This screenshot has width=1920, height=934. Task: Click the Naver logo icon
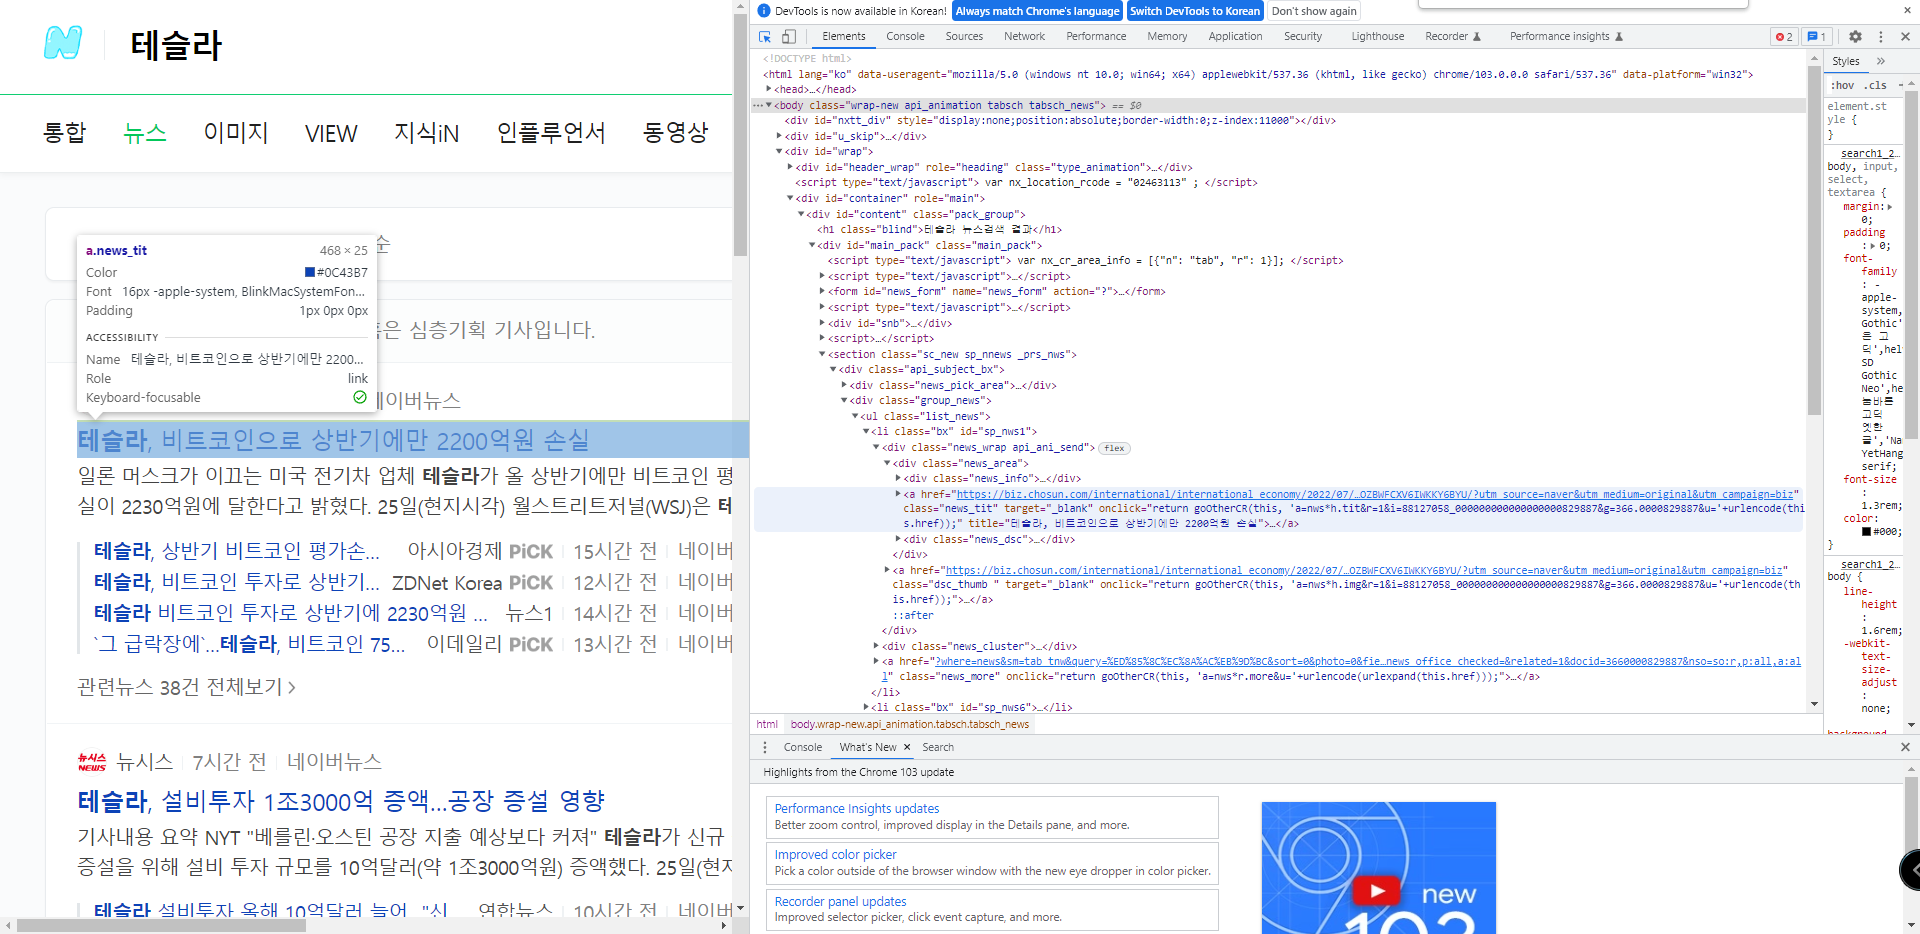(63, 43)
